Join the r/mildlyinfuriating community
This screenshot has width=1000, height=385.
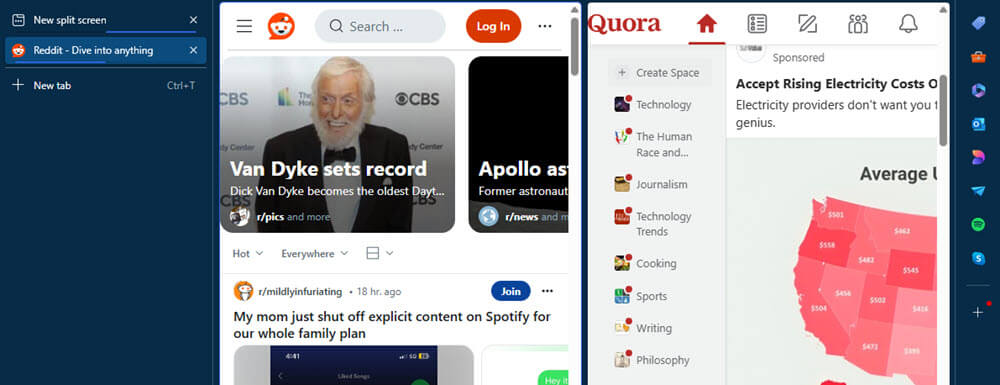click(x=511, y=291)
